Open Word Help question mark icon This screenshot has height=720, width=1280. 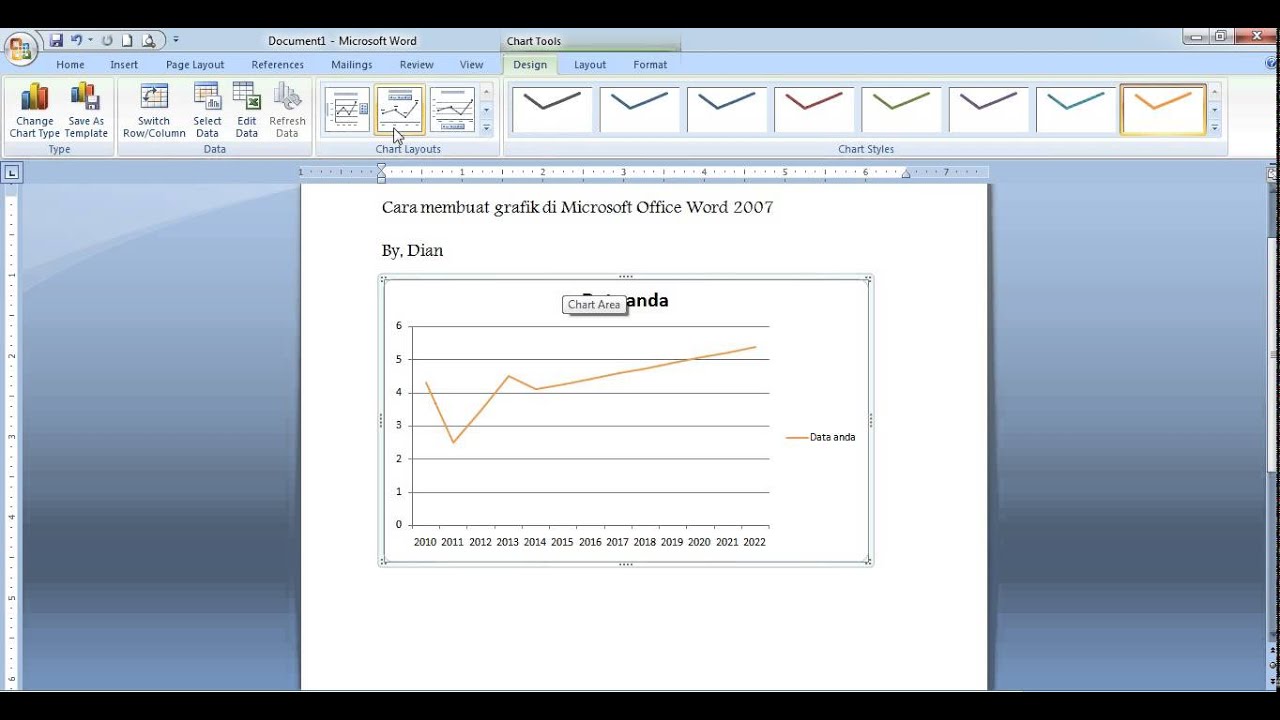pos(1272,63)
